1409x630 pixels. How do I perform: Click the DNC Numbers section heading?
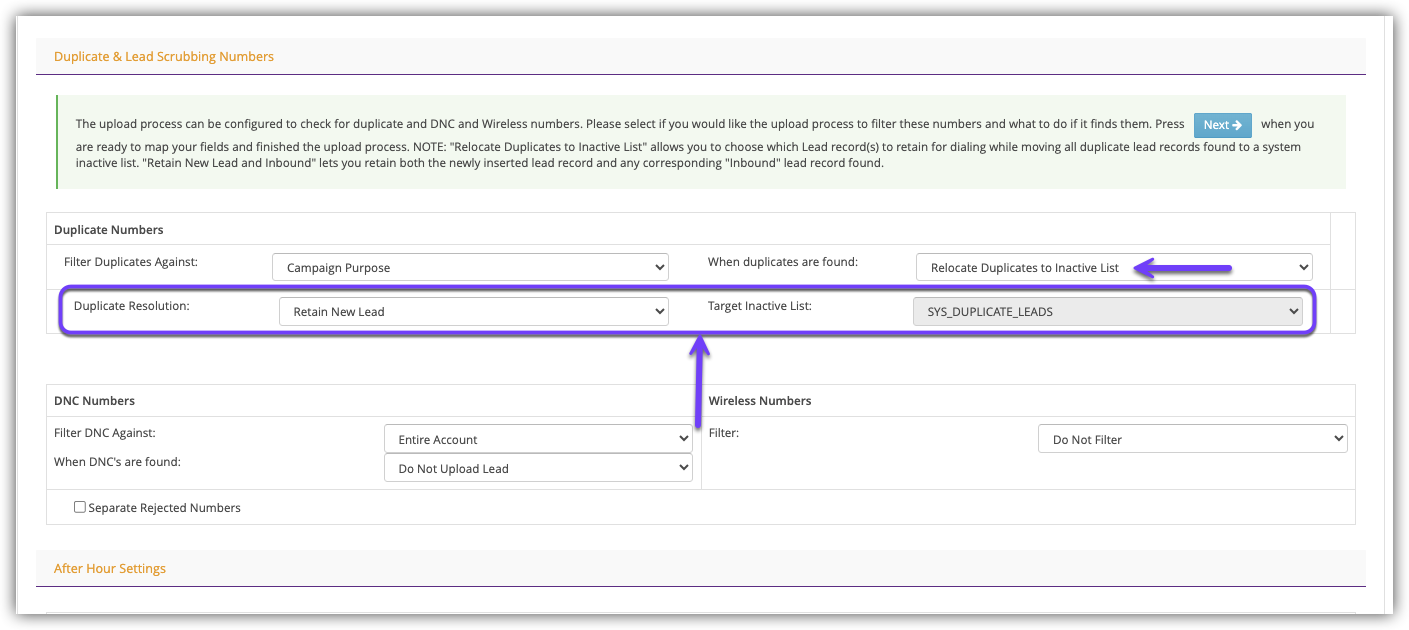click(95, 401)
